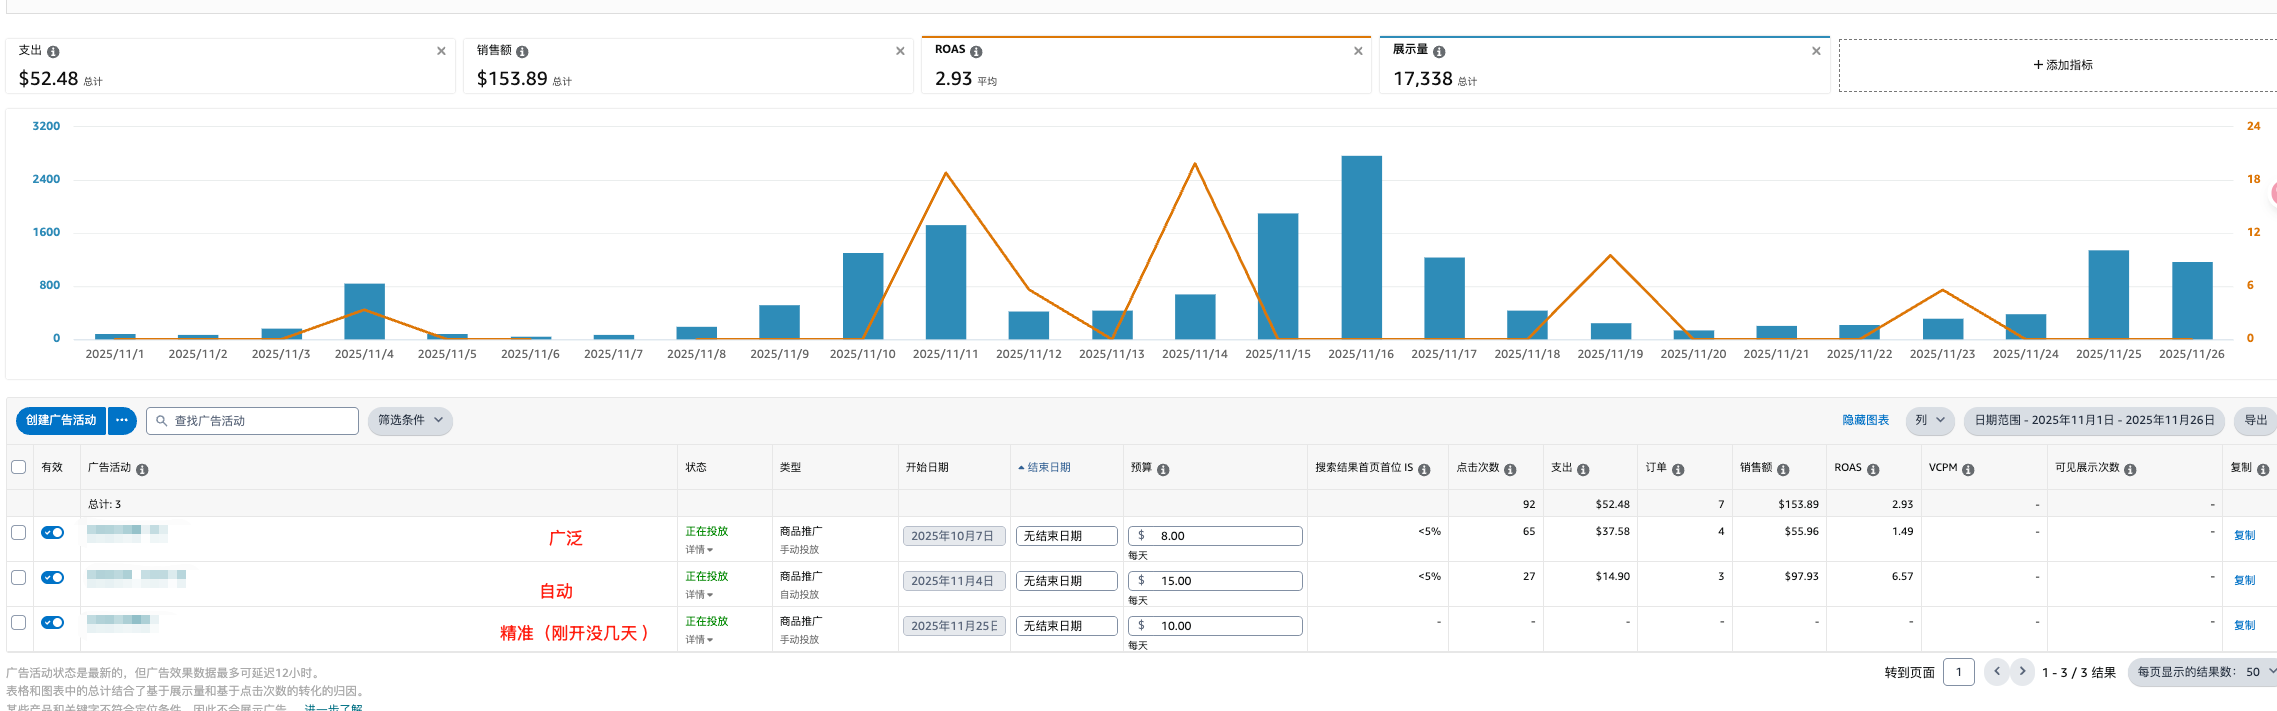2277x711 pixels.
Task: Click the info icon beside ROAS metric card
Action: [x=976, y=52]
